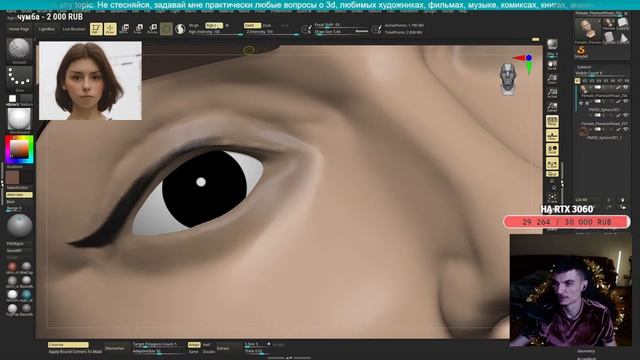Activate Edit mode button
640x360 pixels.
click(x=96, y=29)
